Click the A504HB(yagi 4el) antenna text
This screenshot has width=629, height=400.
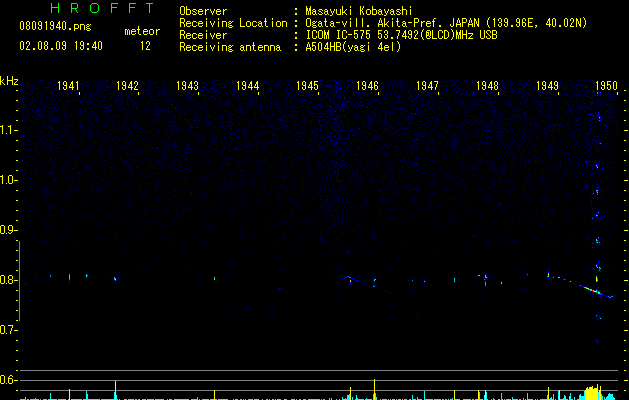(x=353, y=47)
